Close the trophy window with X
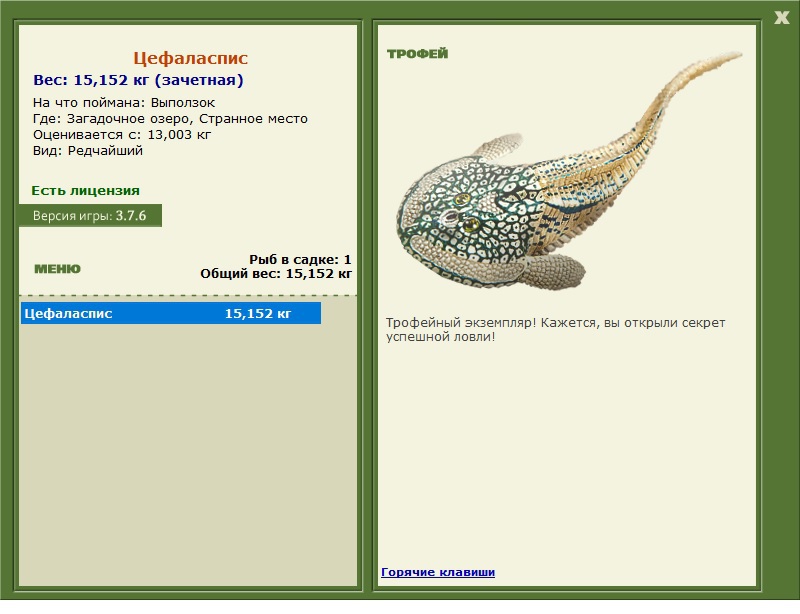800x614 pixels. coord(781,18)
